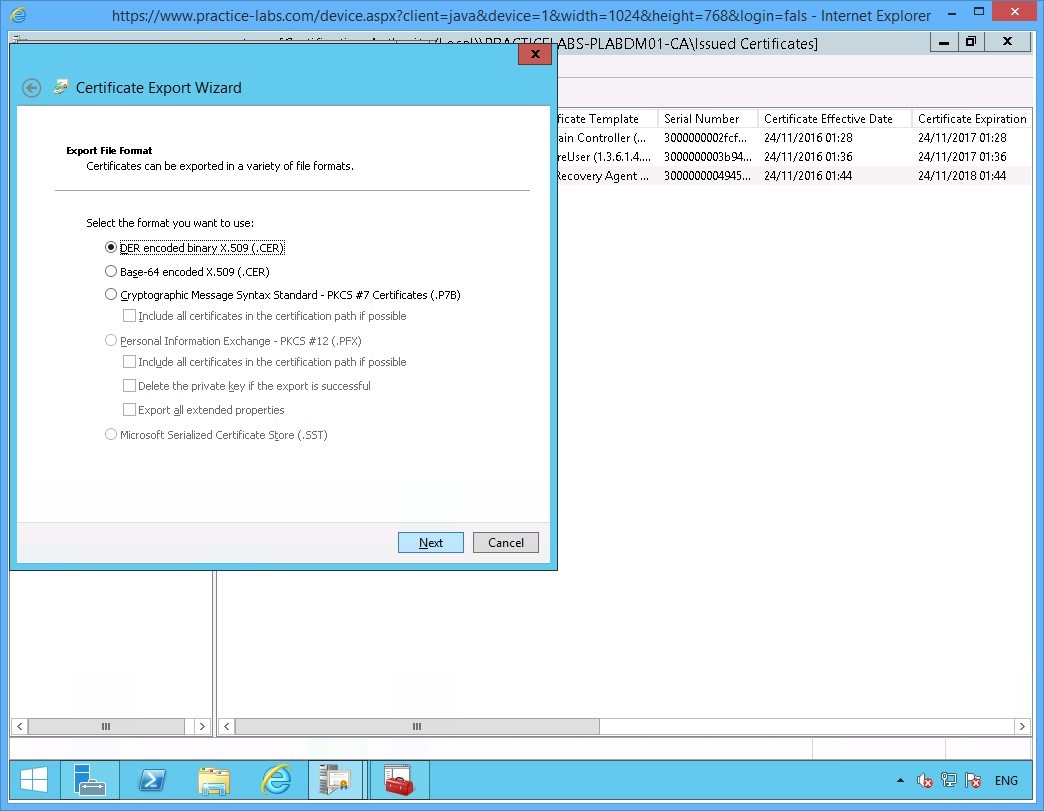1044x811 pixels.
Task: Click the red toolbox taskbar icon
Action: (x=399, y=780)
